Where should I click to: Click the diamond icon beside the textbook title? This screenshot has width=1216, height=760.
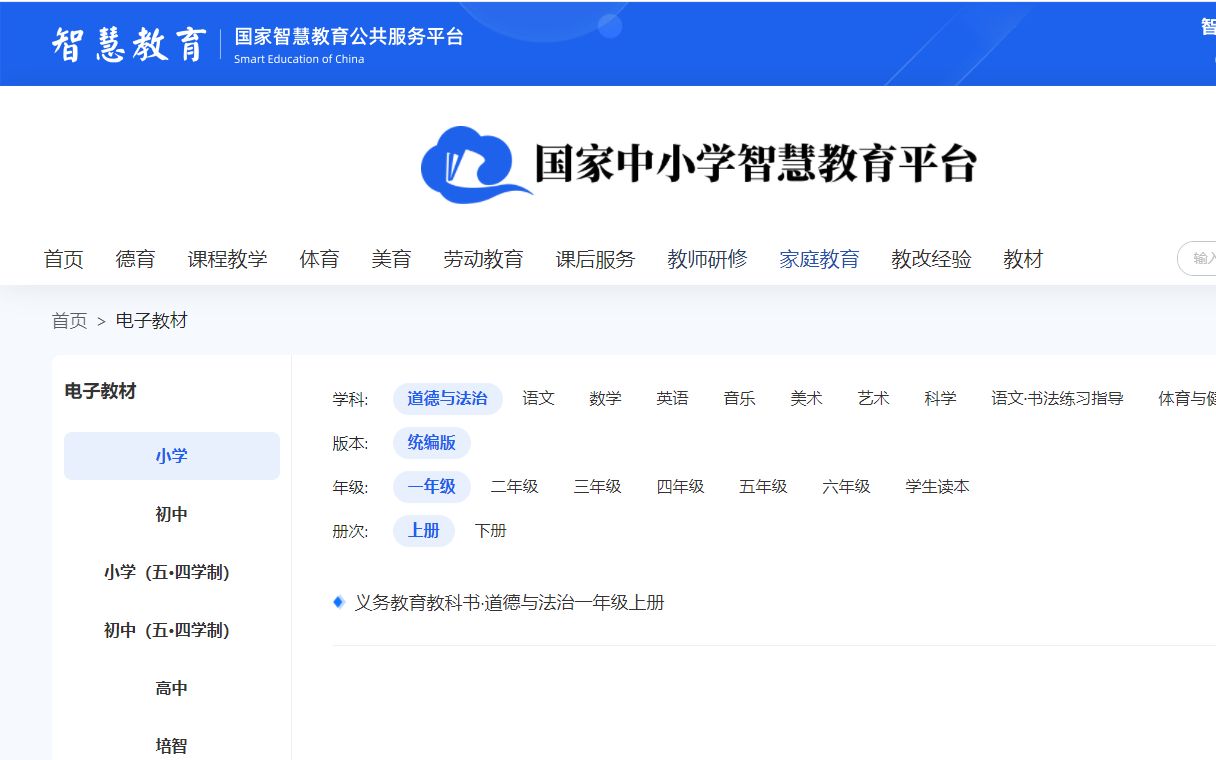(338, 602)
